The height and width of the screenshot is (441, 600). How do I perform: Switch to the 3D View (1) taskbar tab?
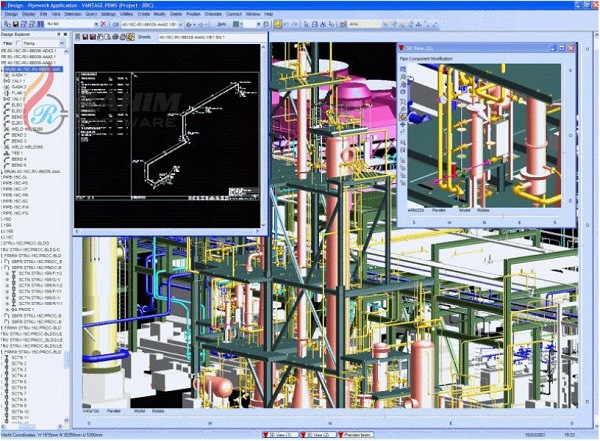[280, 435]
